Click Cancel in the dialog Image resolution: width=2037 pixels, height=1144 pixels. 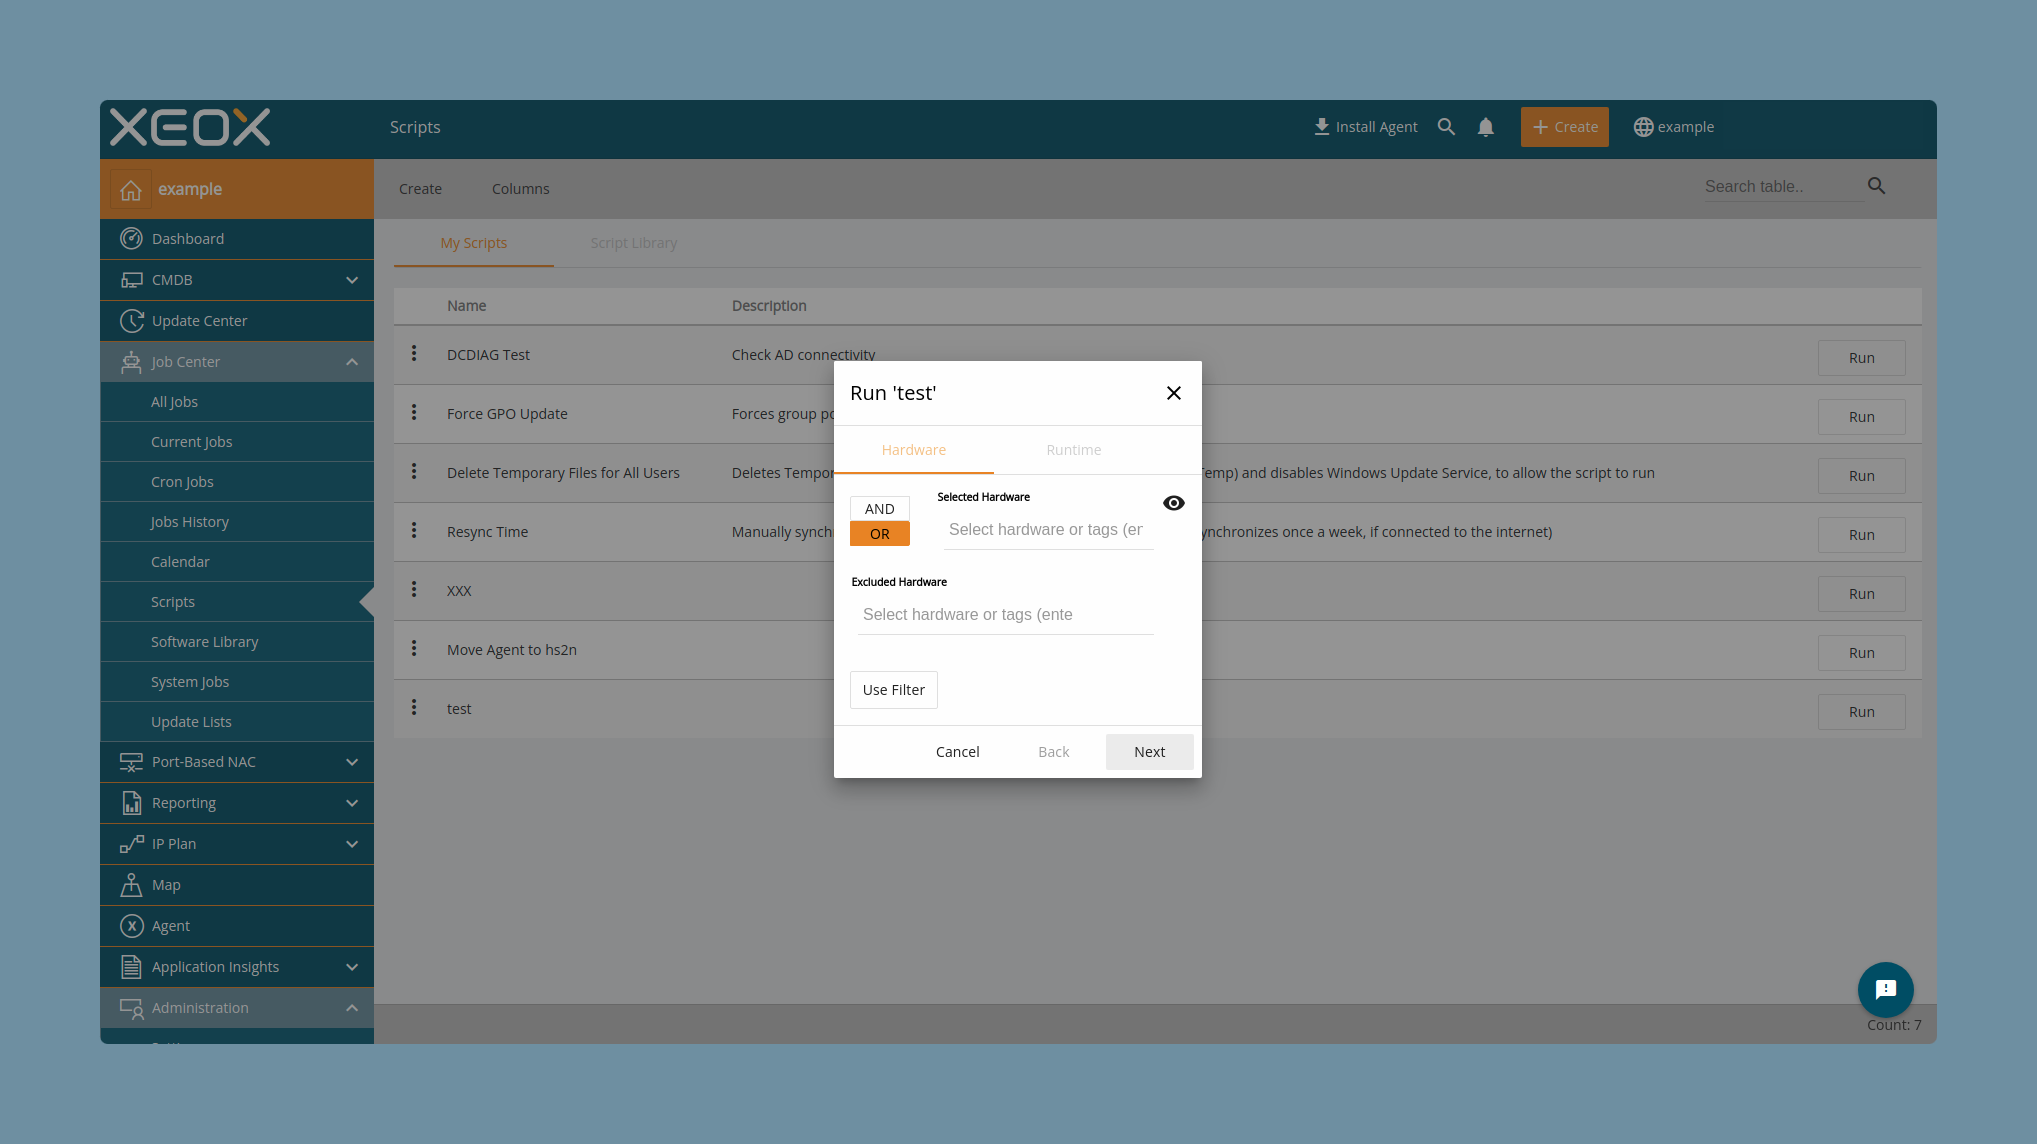point(958,752)
